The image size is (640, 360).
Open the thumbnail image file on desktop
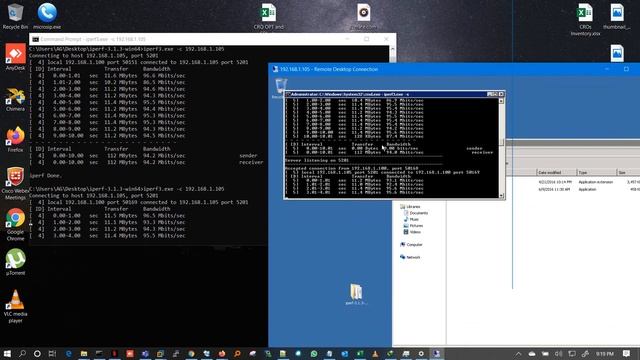pyautogui.click(x=617, y=16)
